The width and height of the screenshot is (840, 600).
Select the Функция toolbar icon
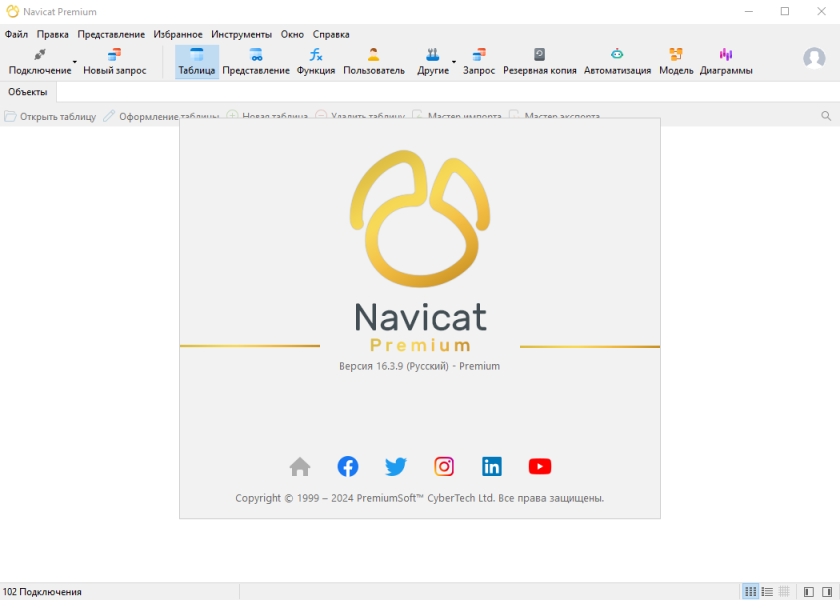[x=316, y=55]
